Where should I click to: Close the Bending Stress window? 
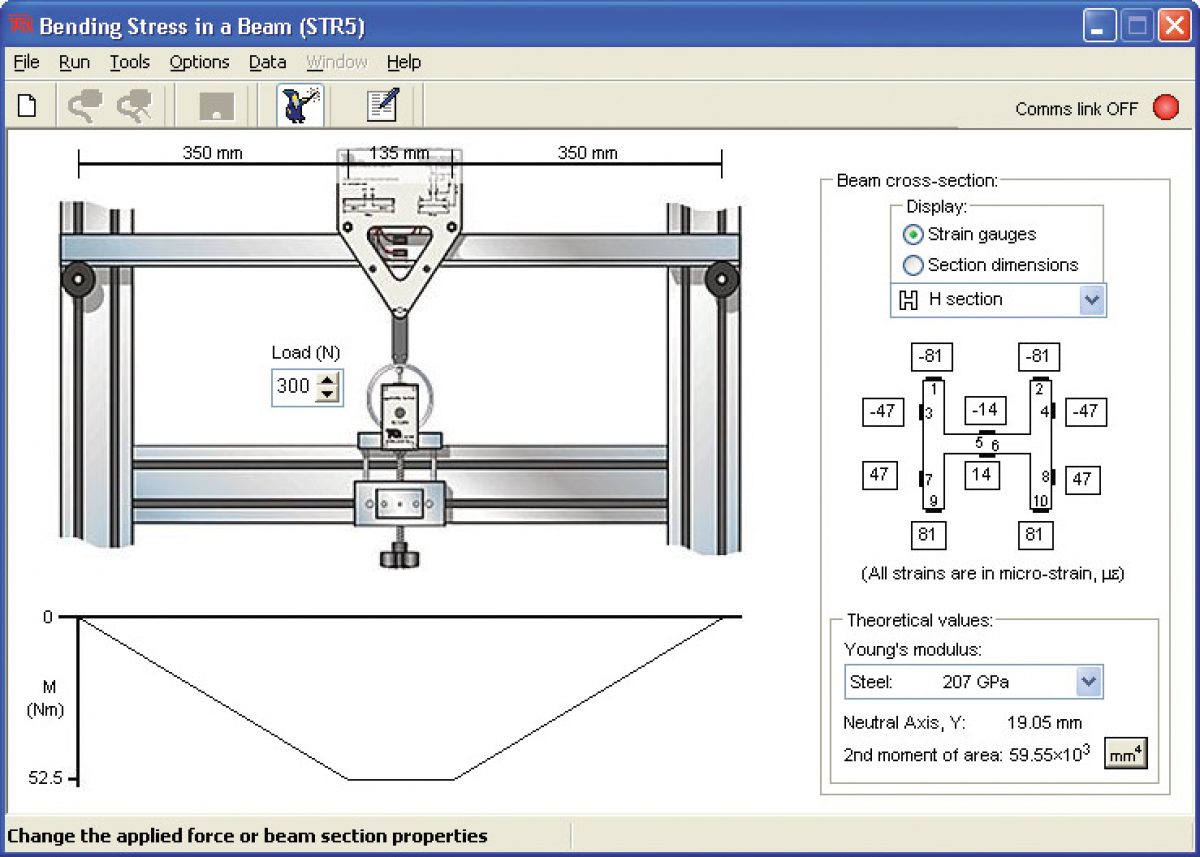(x=1174, y=26)
